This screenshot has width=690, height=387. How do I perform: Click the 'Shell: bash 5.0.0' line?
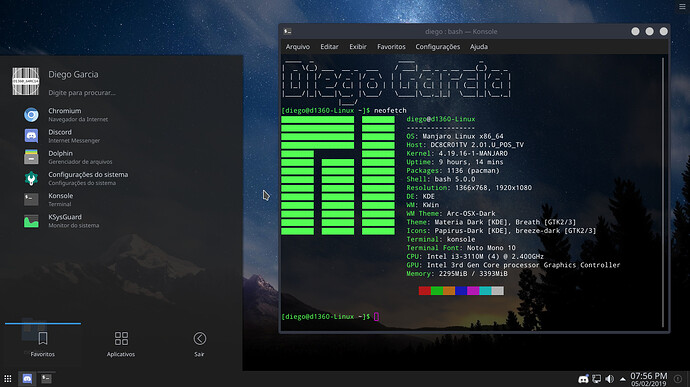pyautogui.click(x=441, y=179)
